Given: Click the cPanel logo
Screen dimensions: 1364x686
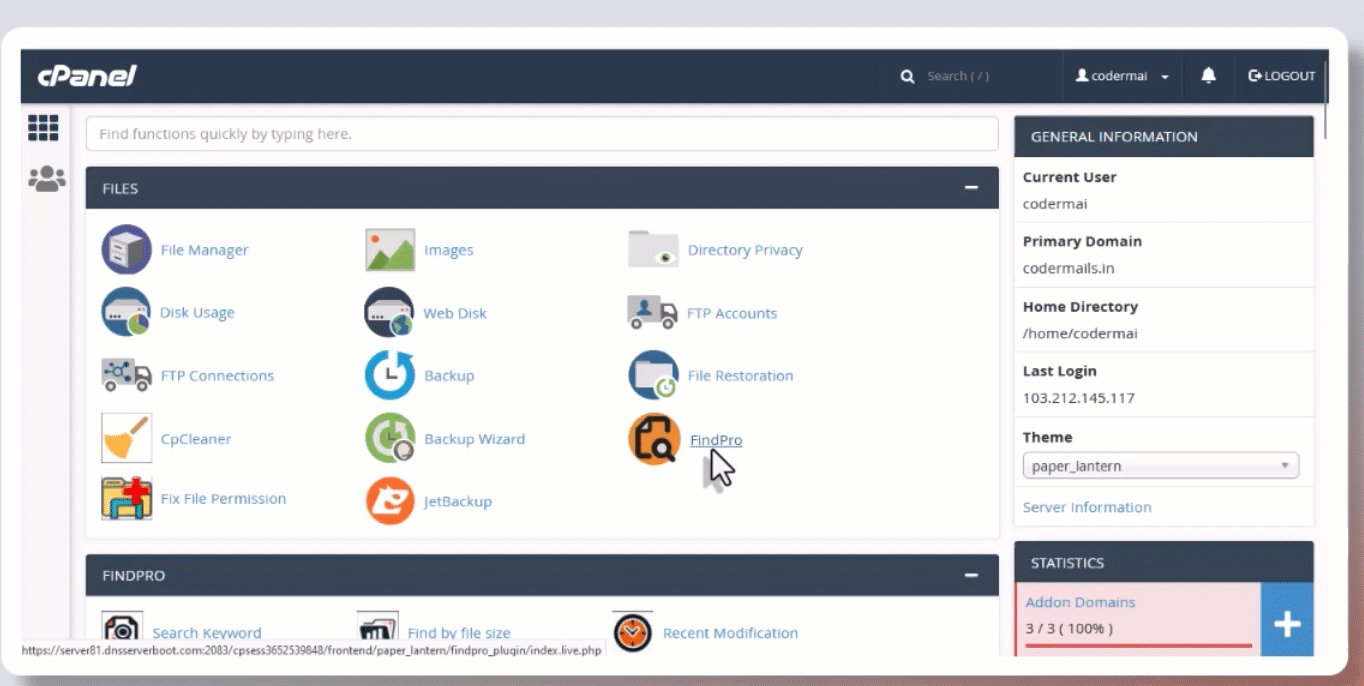Looking at the screenshot, I should coord(86,76).
